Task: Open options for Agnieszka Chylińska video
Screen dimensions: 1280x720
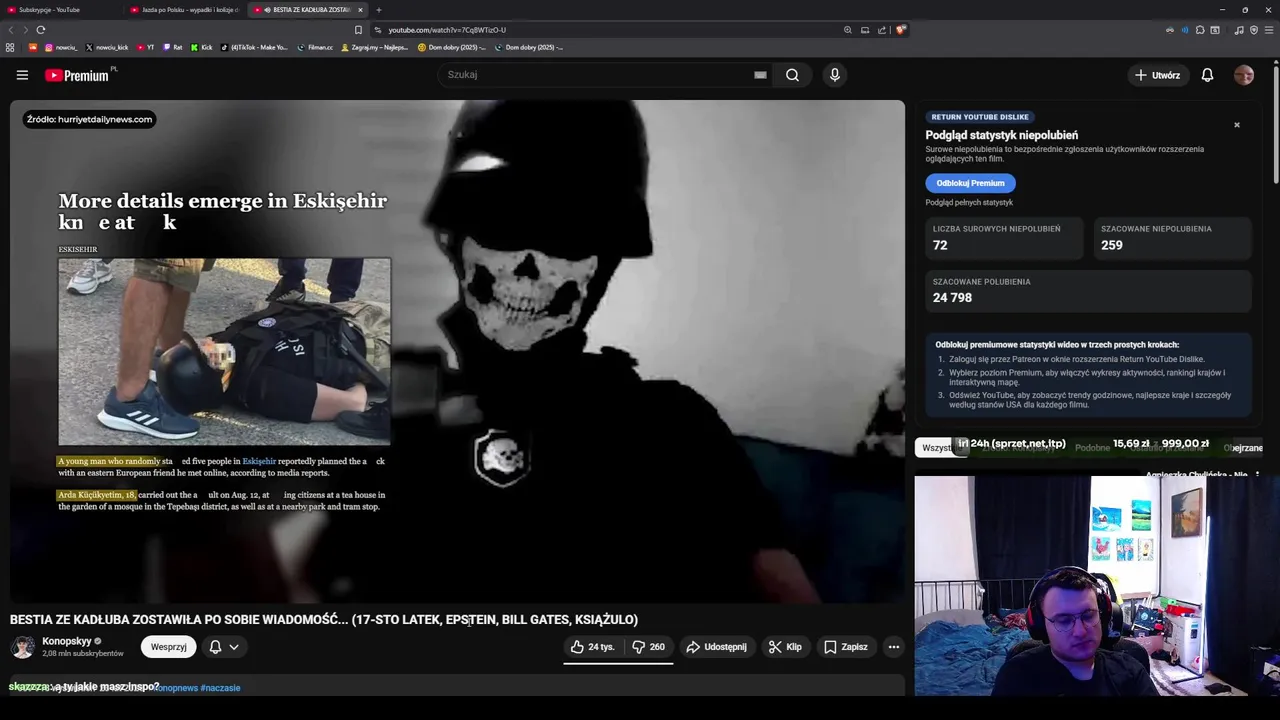Action: coord(1257,475)
